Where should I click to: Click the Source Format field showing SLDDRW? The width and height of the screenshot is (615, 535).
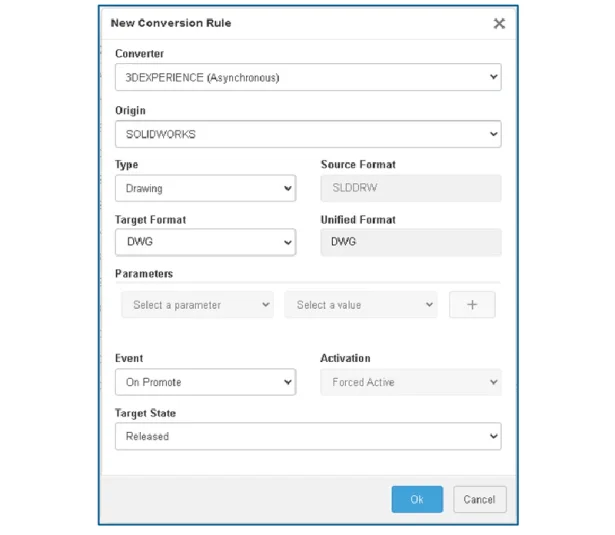click(x=410, y=188)
